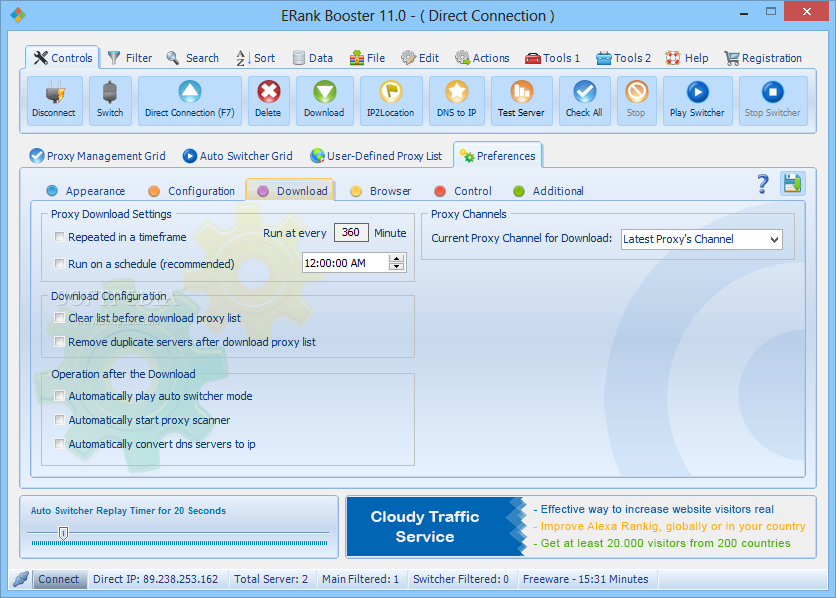Viewport: 836px width, 598px height.
Task: Open the Sort ribbon tab
Action: (256, 58)
